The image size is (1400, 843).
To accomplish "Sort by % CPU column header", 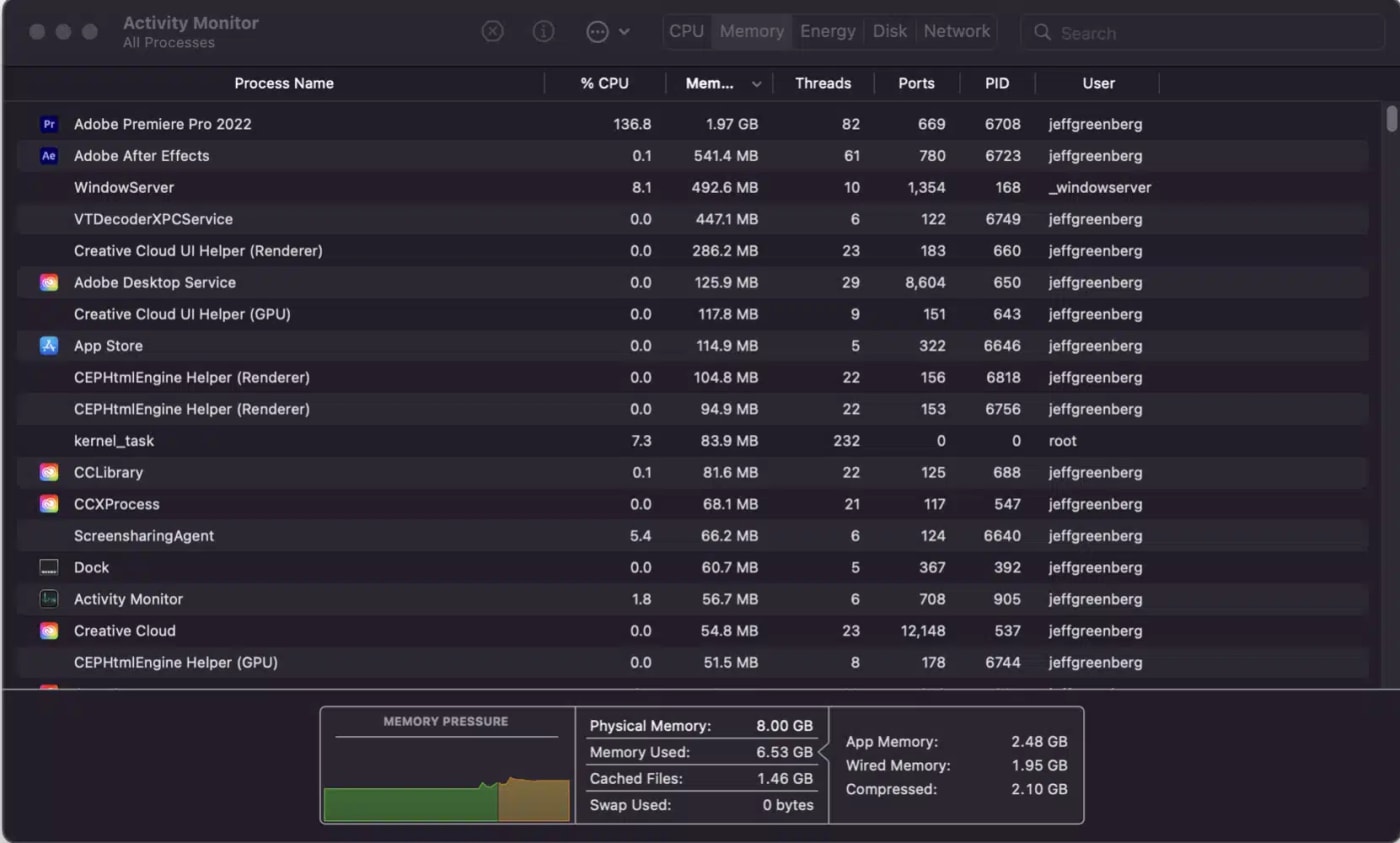I will 605,83.
